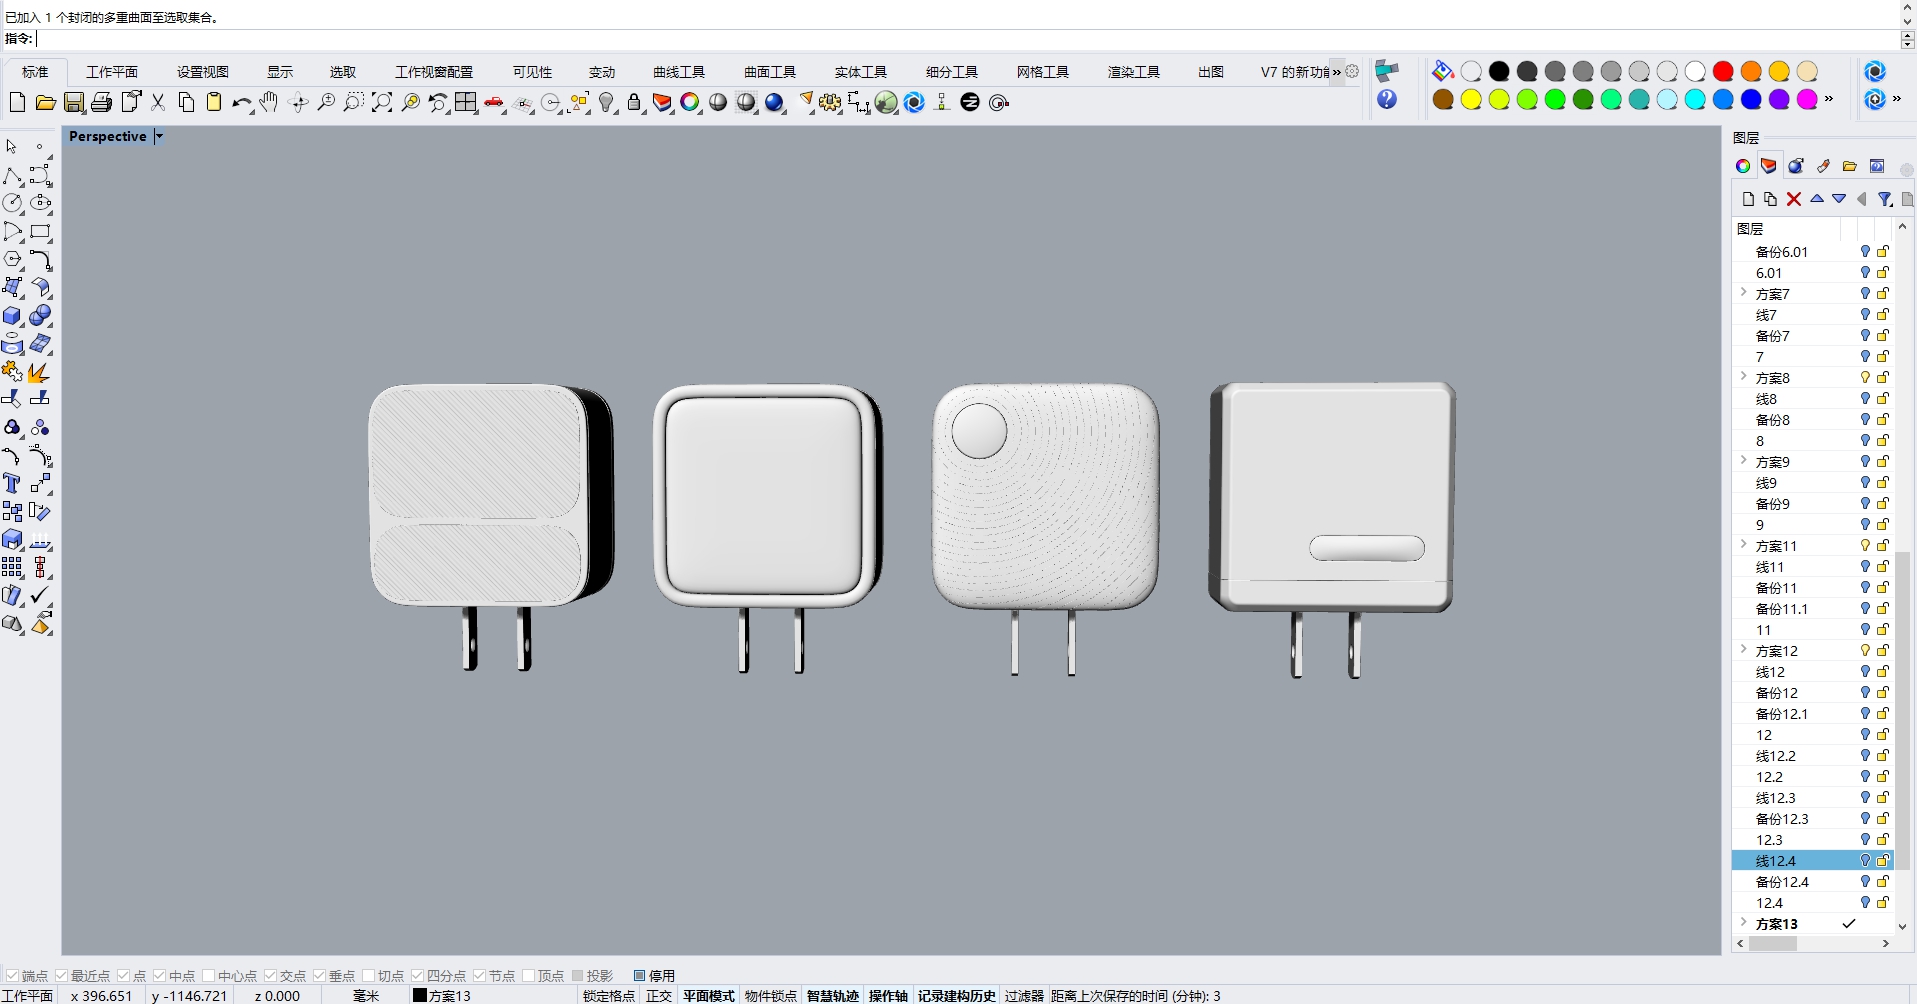The image size is (1917, 1004).
Task: Click 记录建构历史 in the status bar
Action: pyautogui.click(x=955, y=995)
